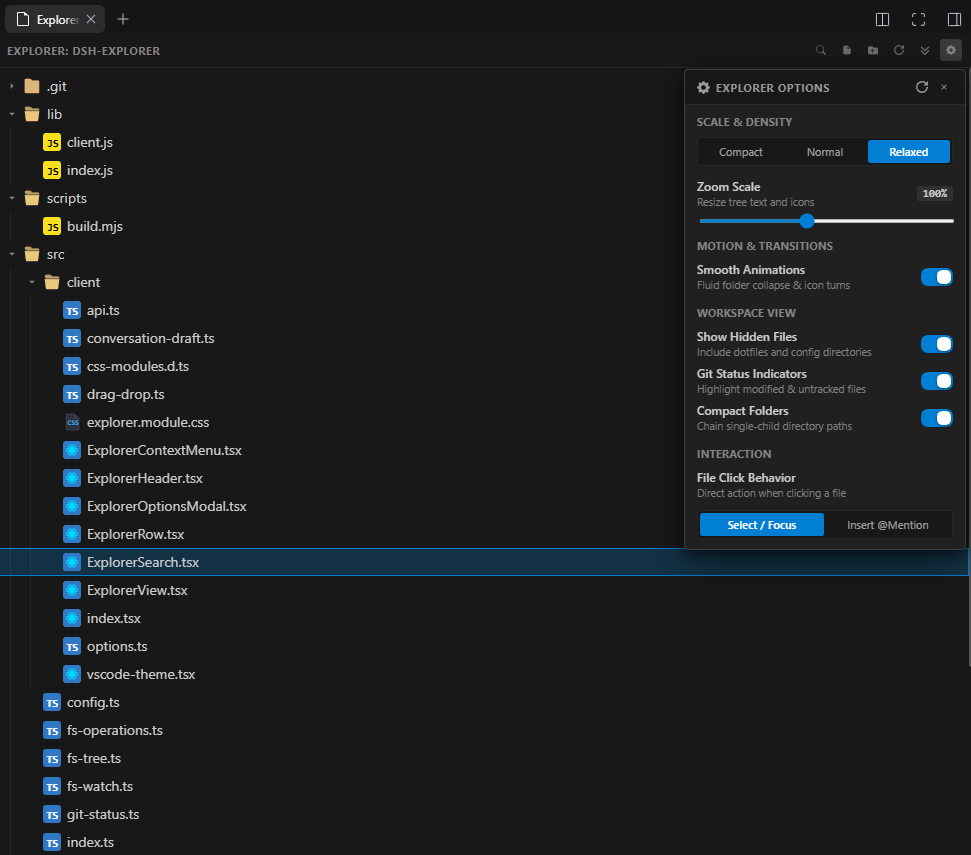Click the TS icon of config.ts

click(x=52, y=703)
